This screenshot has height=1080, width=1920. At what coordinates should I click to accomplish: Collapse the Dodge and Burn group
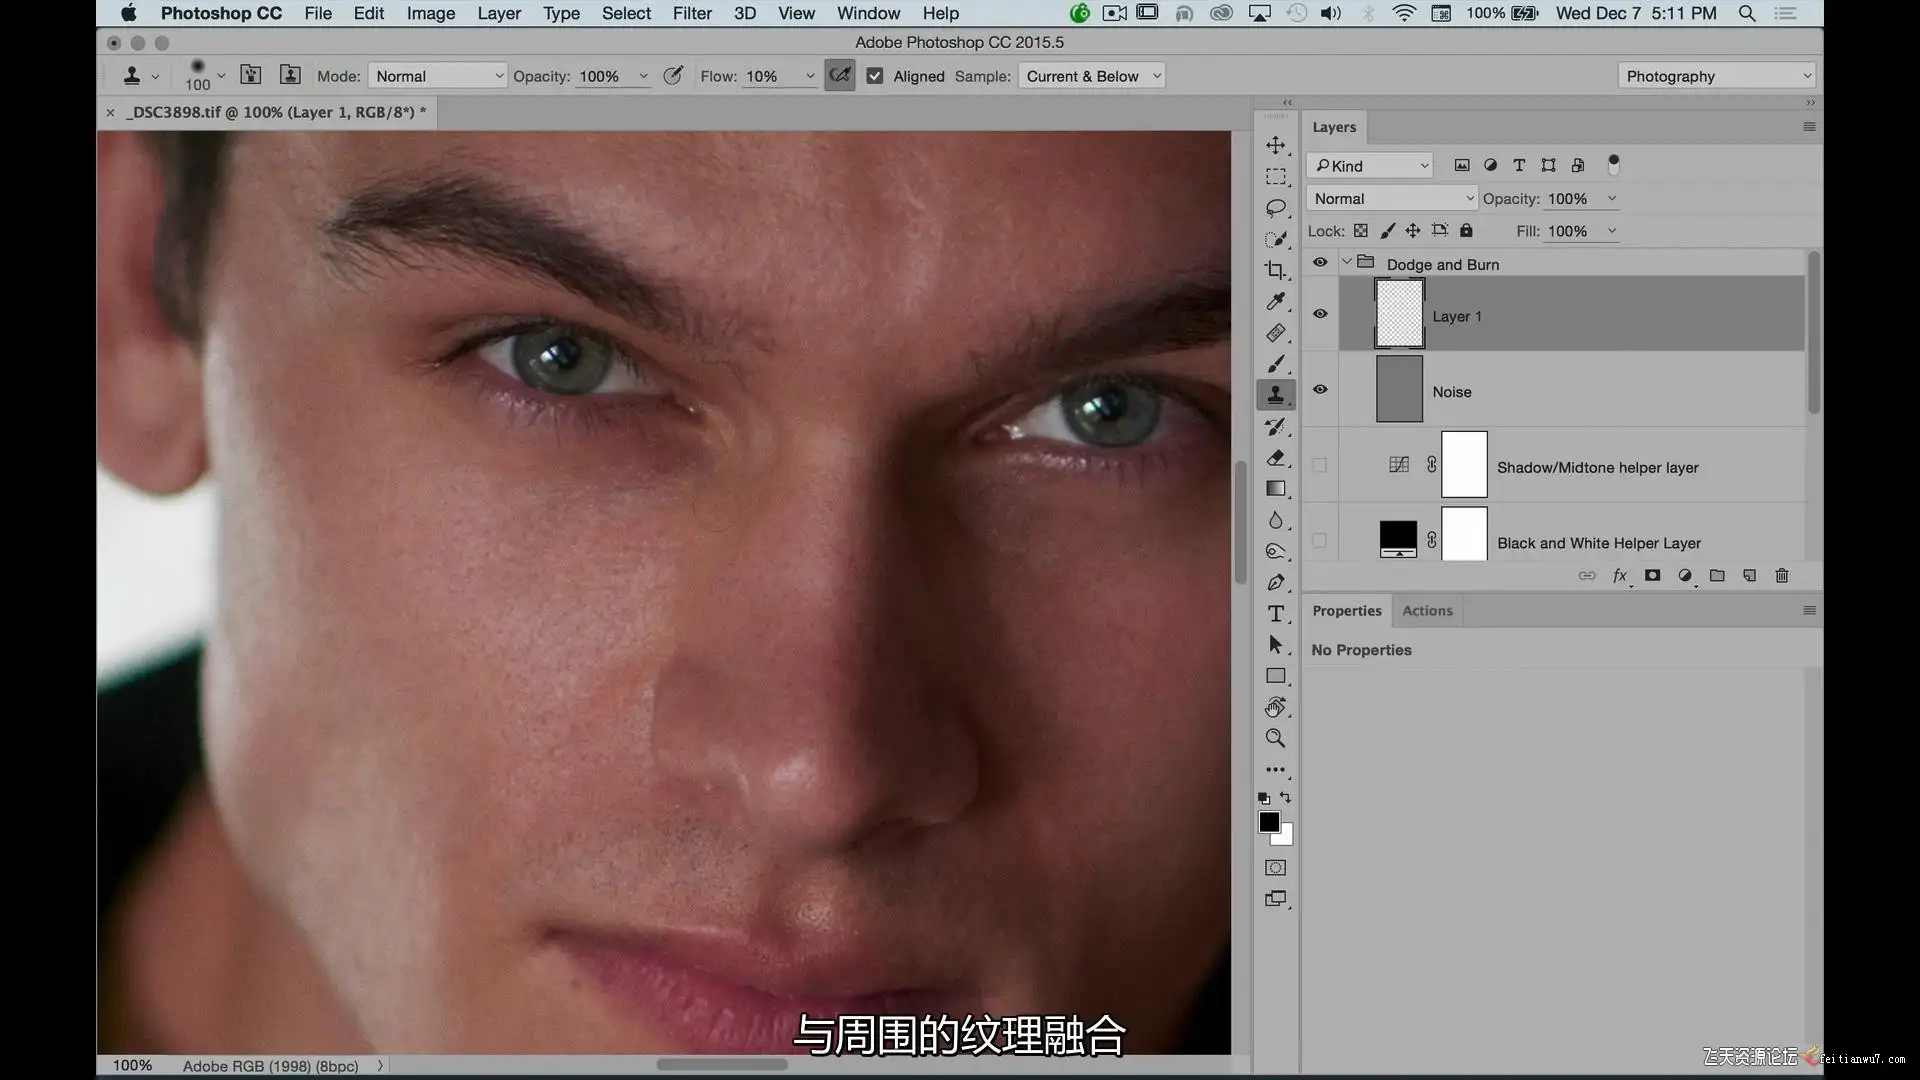[1347, 262]
